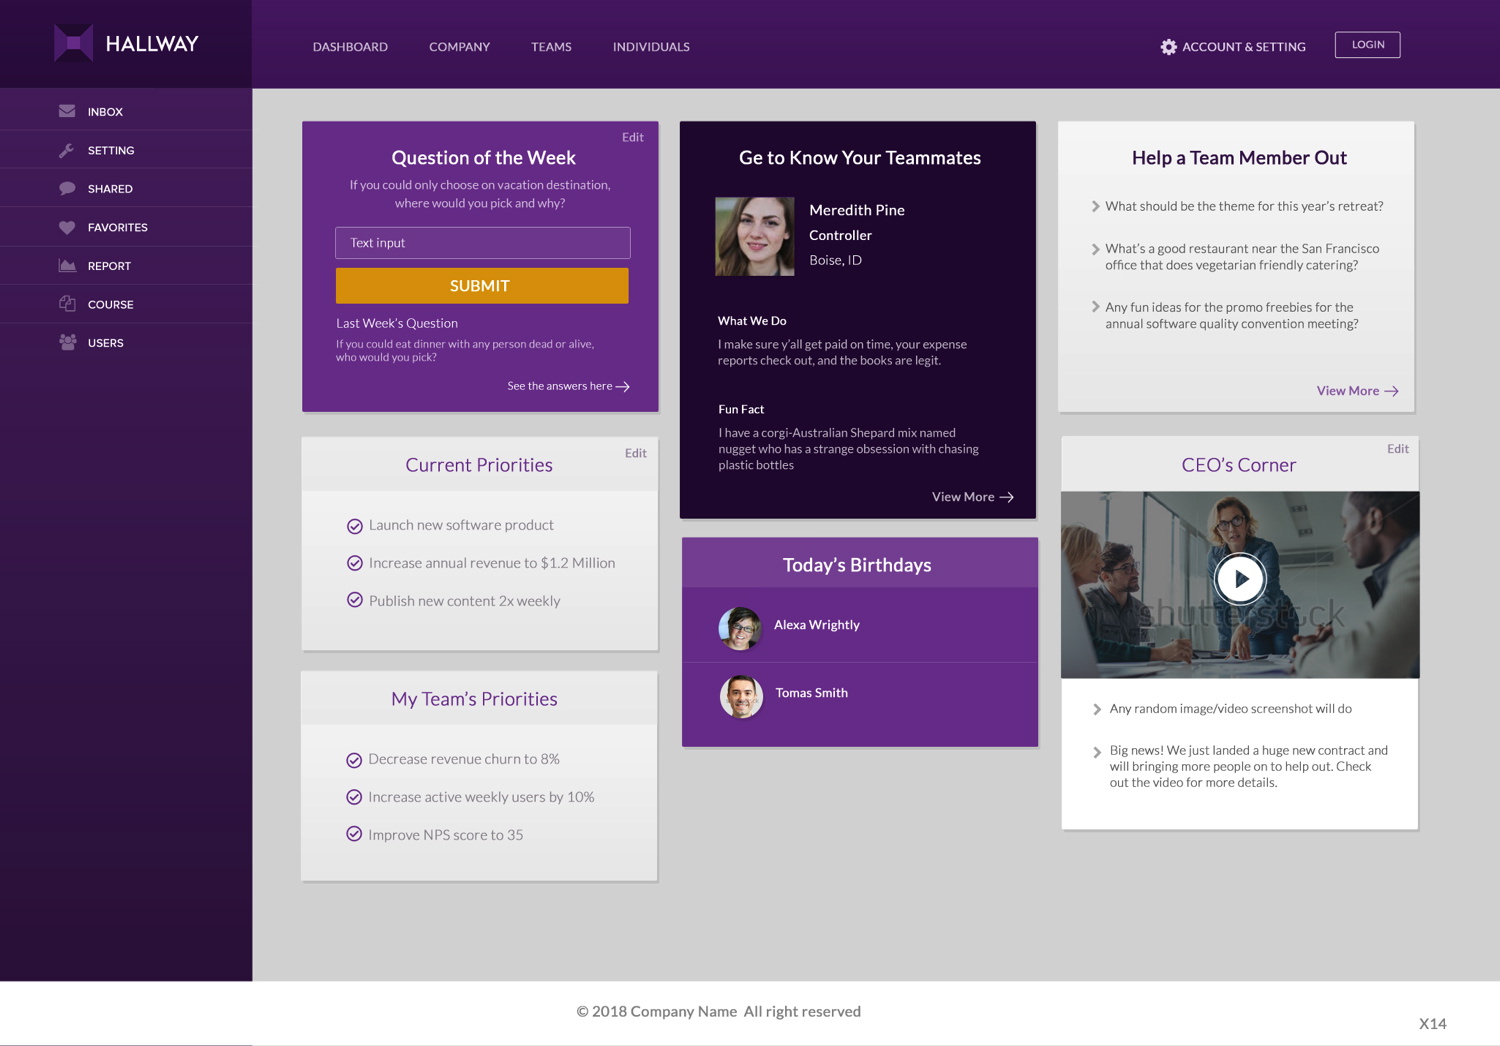Select the Setting wrench icon in sidebar
This screenshot has width=1500, height=1046.
66,150
